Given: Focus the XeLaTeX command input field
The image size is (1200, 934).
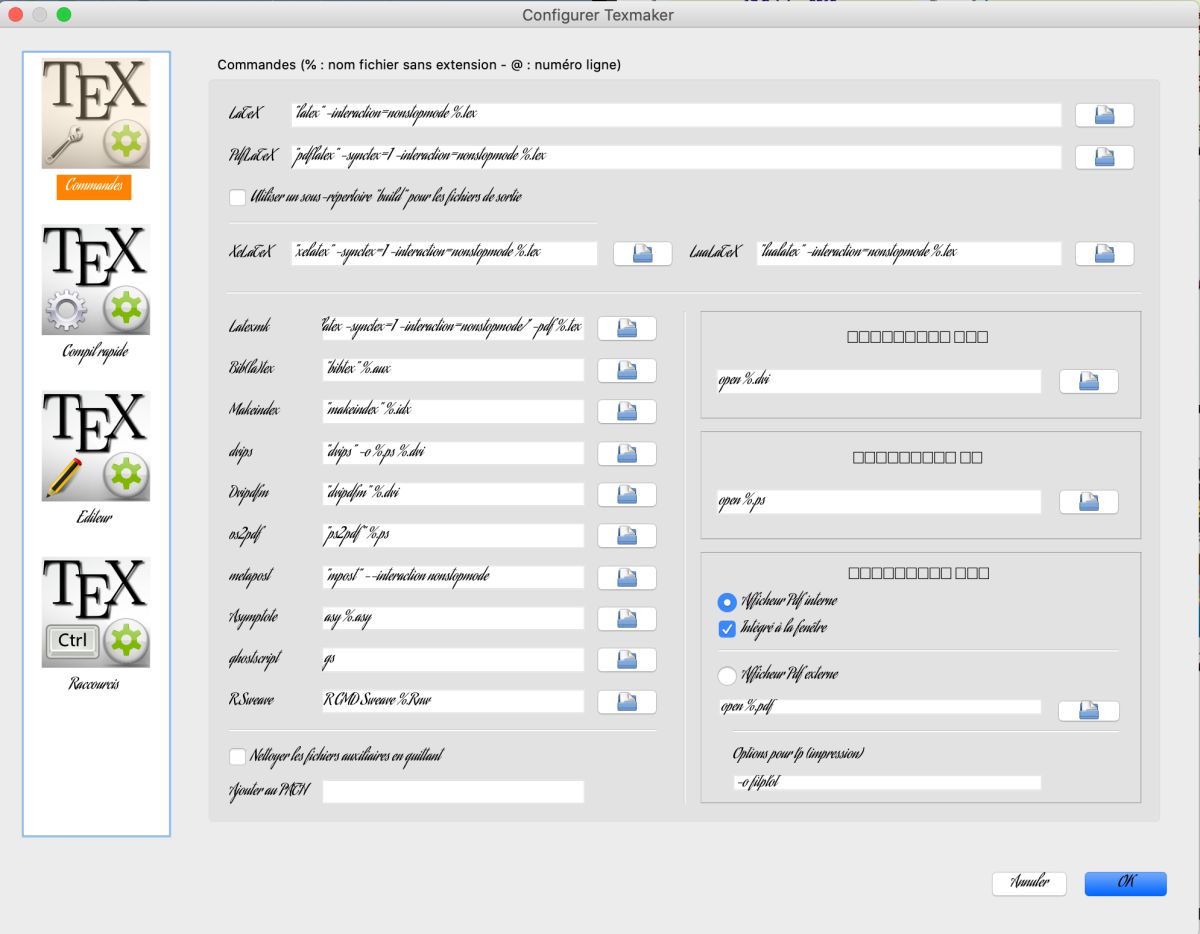Looking at the screenshot, I should point(444,253).
